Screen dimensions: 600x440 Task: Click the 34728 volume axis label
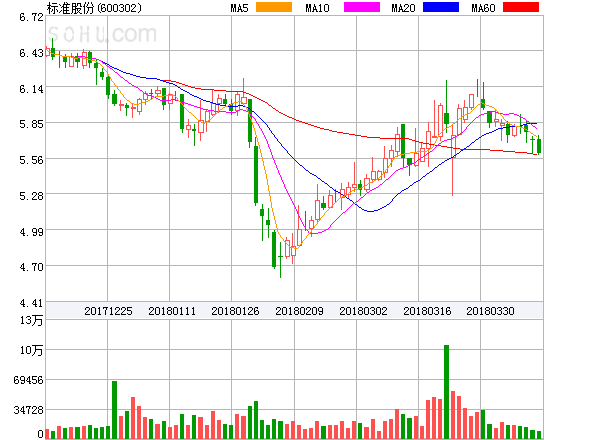coord(28,411)
